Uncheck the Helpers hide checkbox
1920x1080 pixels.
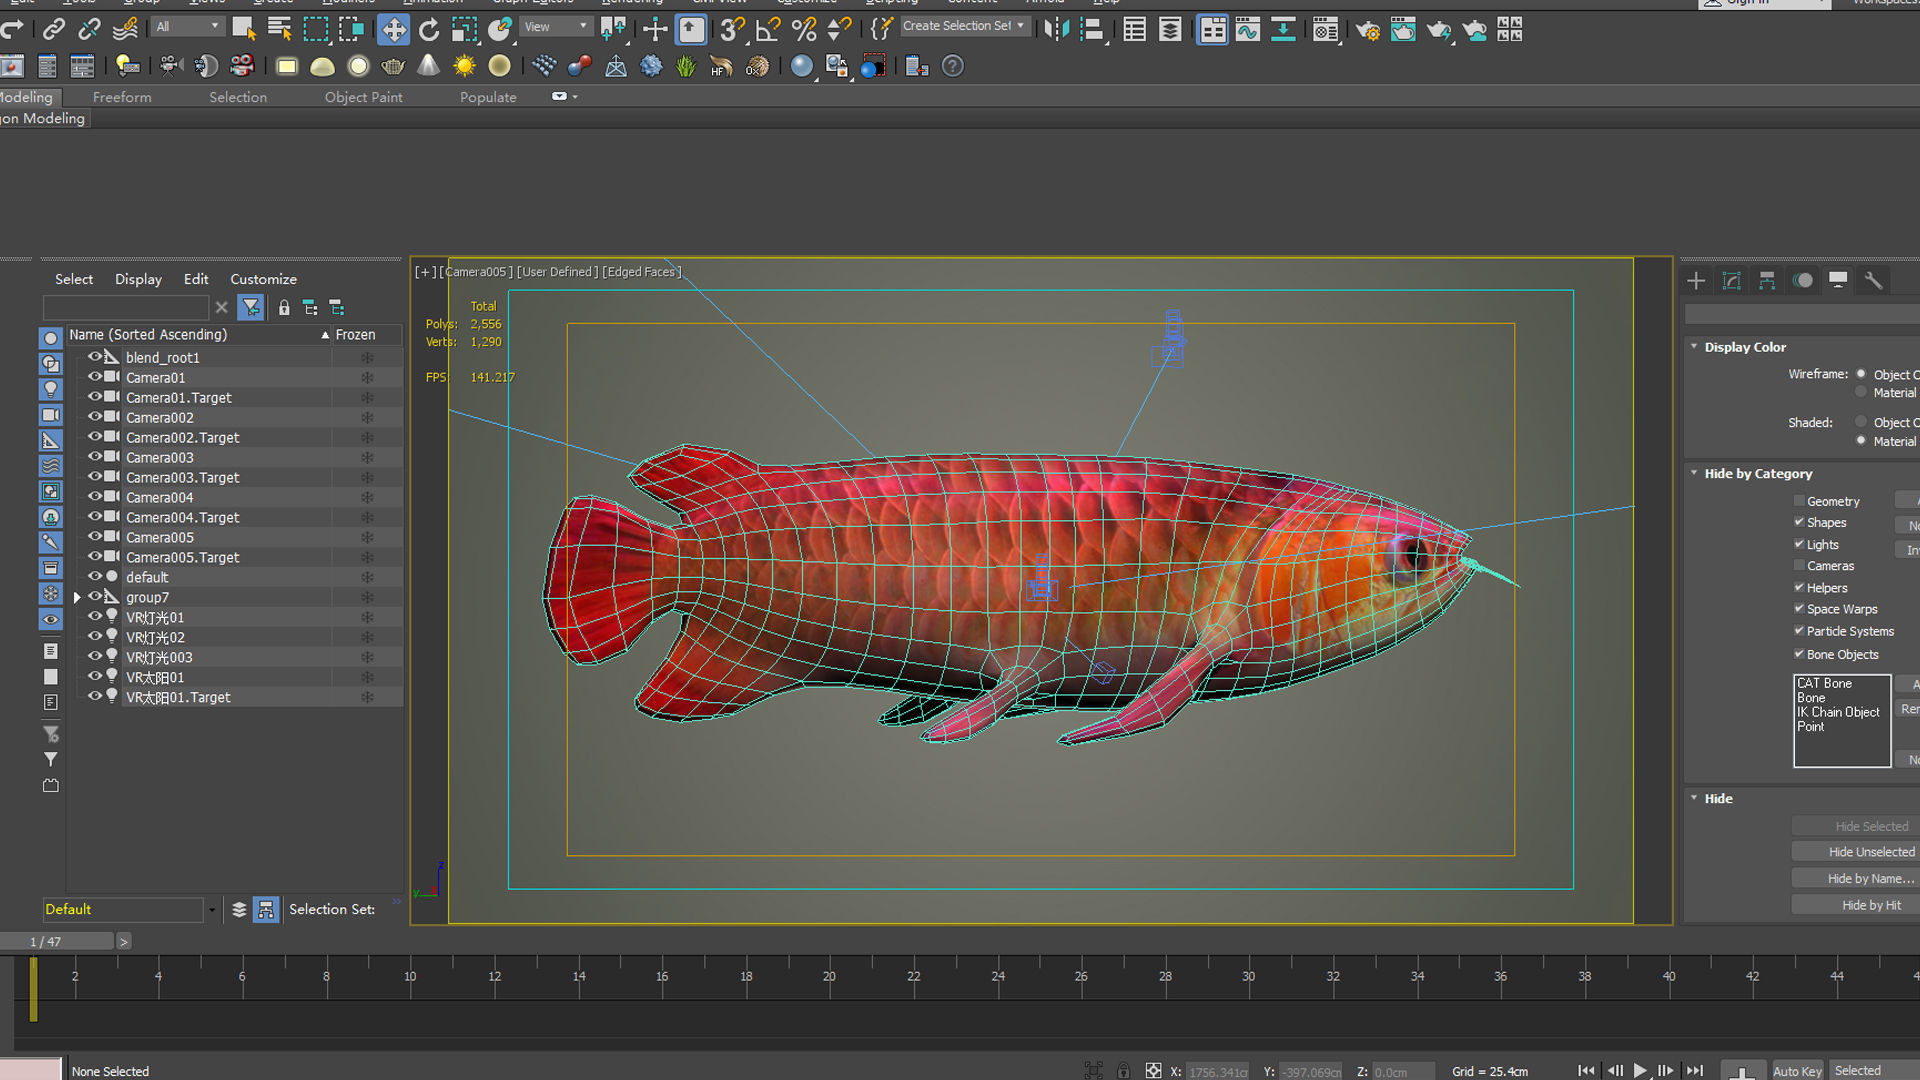(1799, 587)
